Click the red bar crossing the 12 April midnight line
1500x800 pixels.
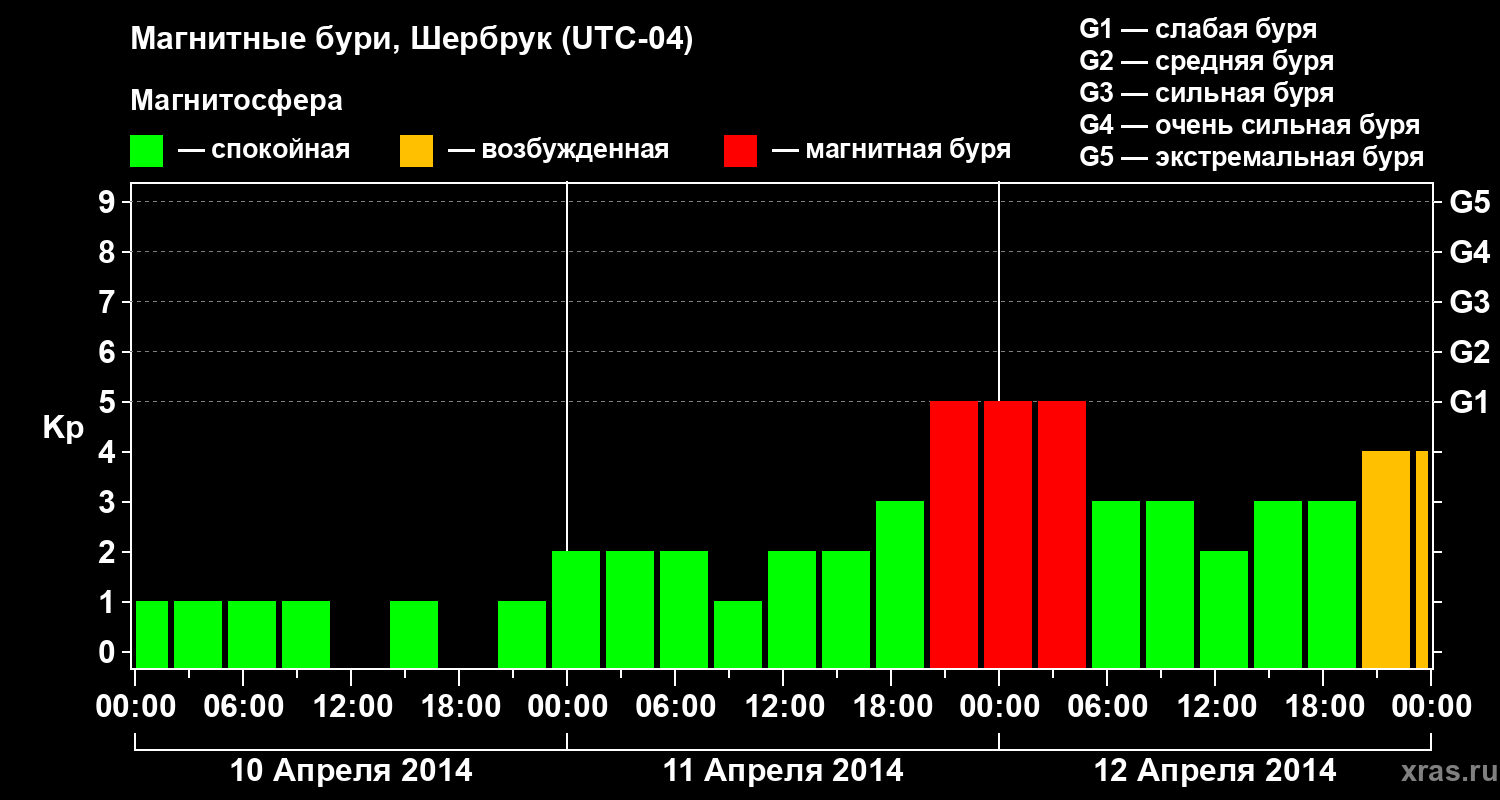point(1008,535)
